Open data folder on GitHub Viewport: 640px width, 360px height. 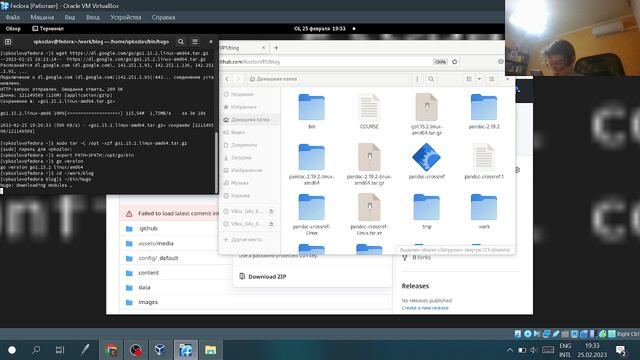[144, 287]
